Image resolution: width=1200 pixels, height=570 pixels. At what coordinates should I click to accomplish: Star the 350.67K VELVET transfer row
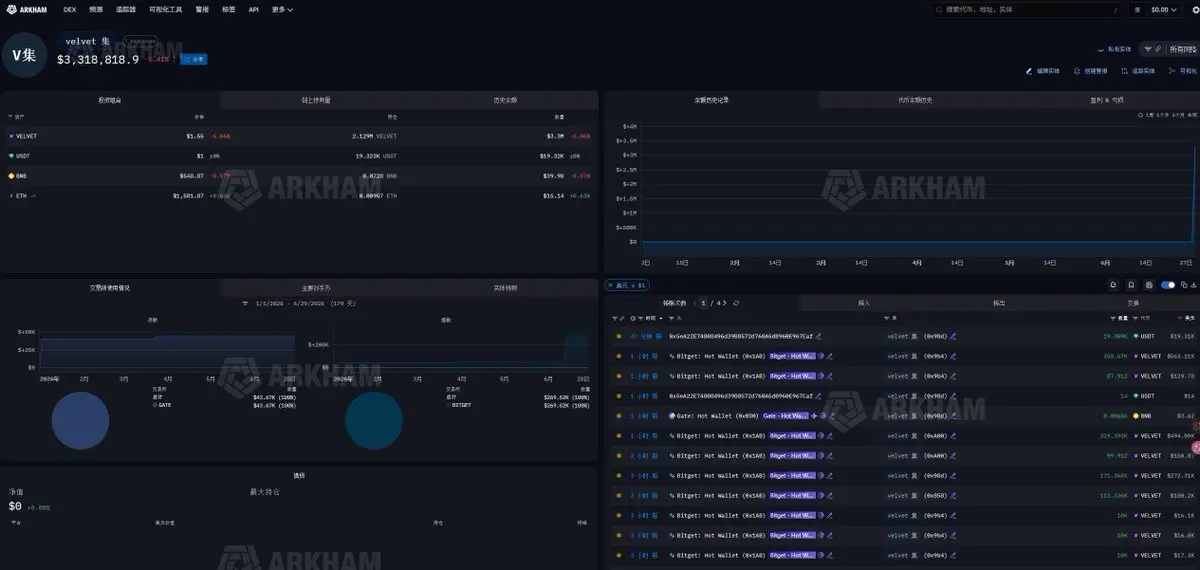point(619,355)
